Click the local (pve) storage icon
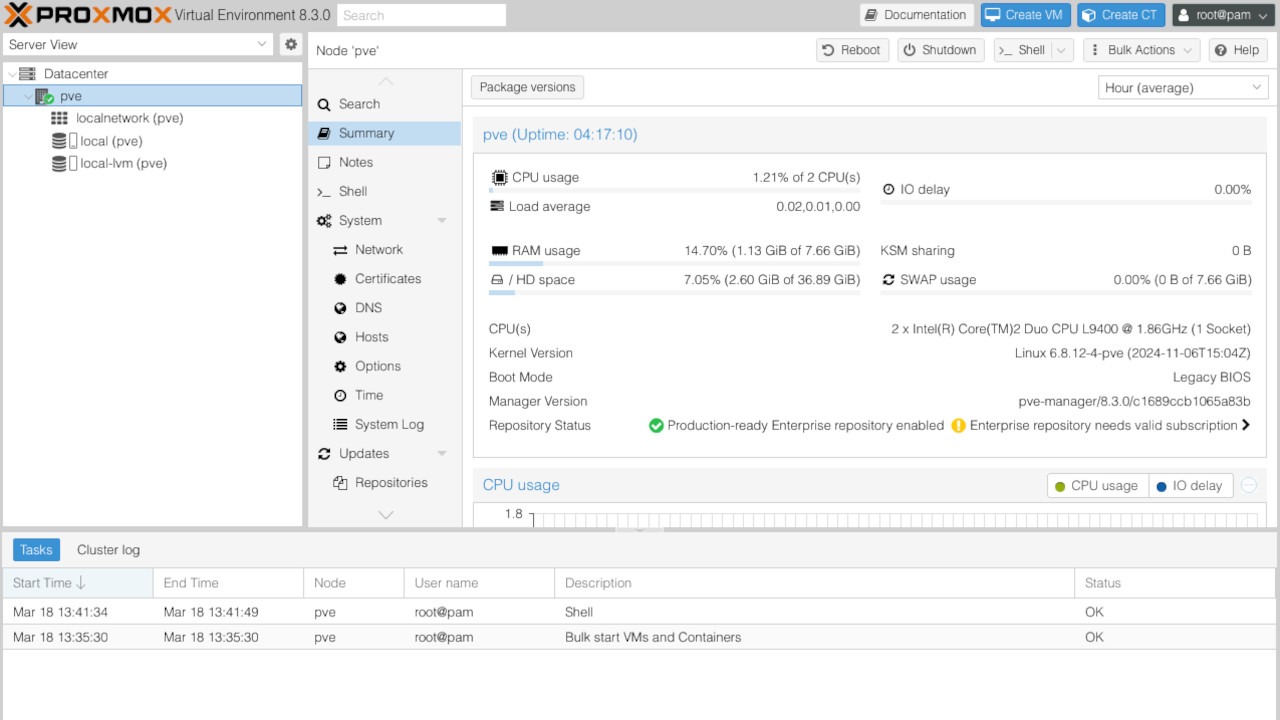This screenshot has width=1280, height=720. pyautogui.click(x=64, y=141)
